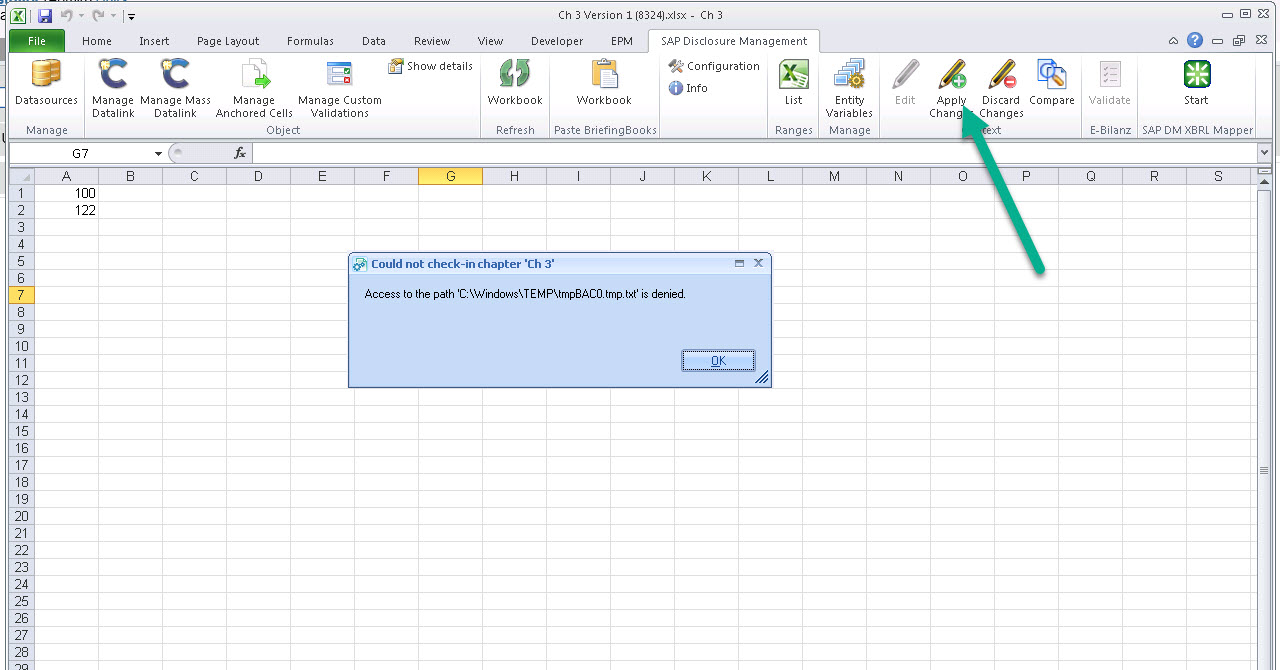Click the fx Insert Function icon

[x=240, y=153]
